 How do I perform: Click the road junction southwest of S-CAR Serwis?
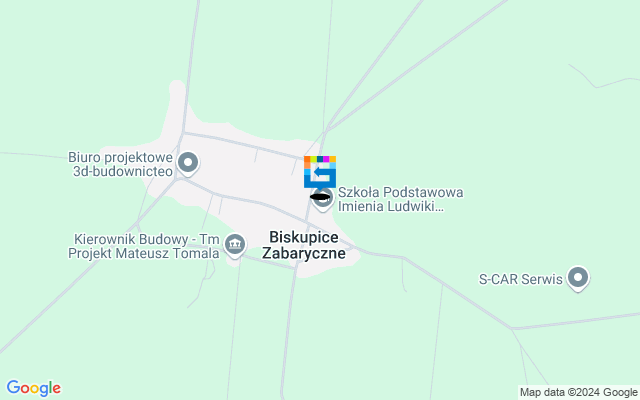[x=512, y=328]
